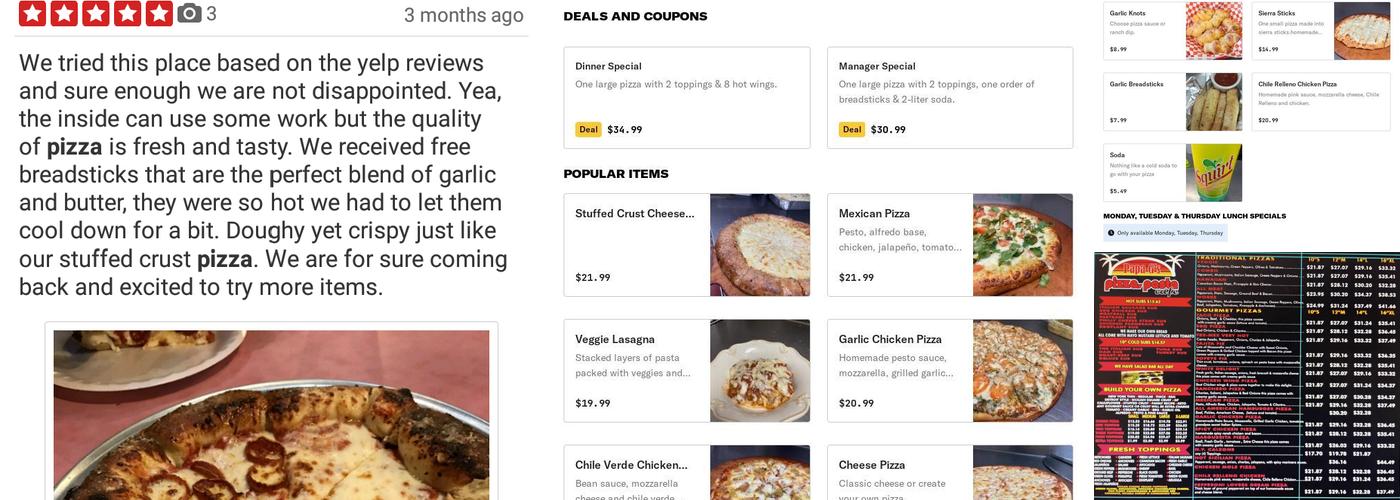Open the Mexican Pizza photo
The width and height of the screenshot is (1400, 500).
click(x=1023, y=245)
